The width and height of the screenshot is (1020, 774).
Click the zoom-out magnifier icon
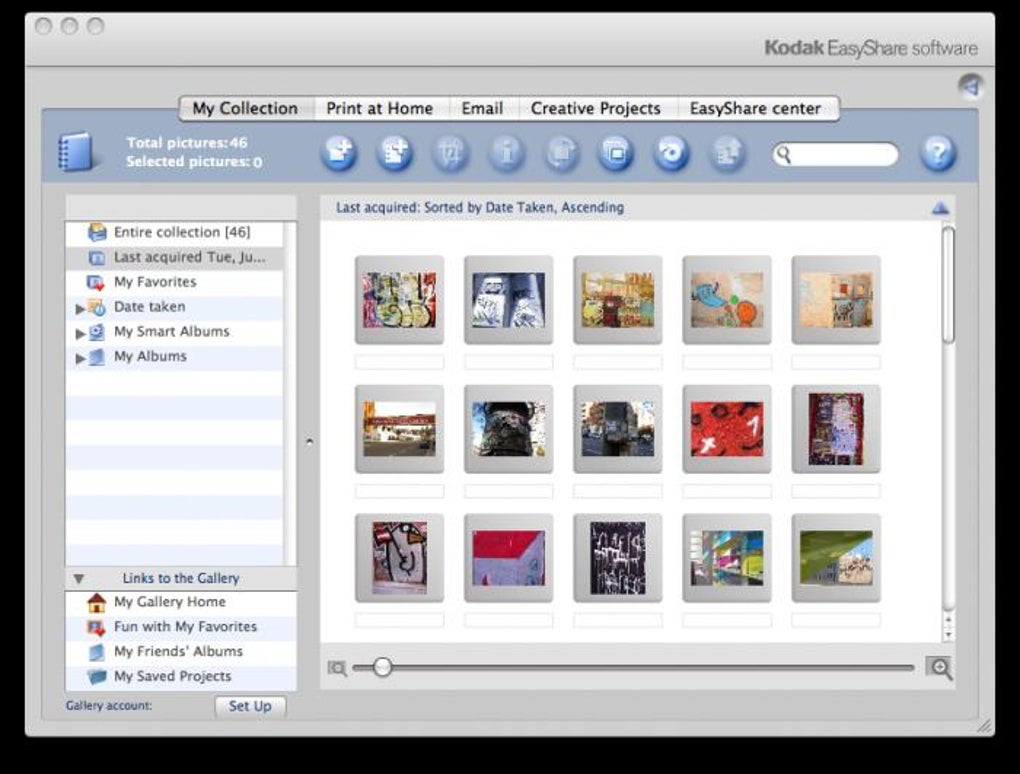(x=337, y=668)
